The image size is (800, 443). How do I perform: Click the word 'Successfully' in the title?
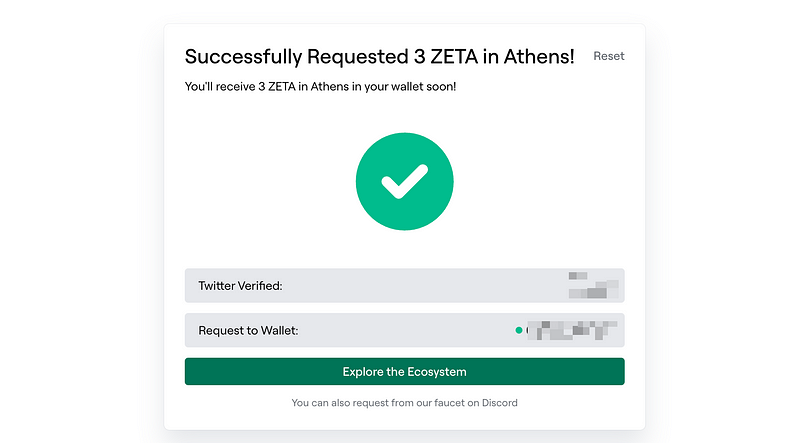point(243,57)
